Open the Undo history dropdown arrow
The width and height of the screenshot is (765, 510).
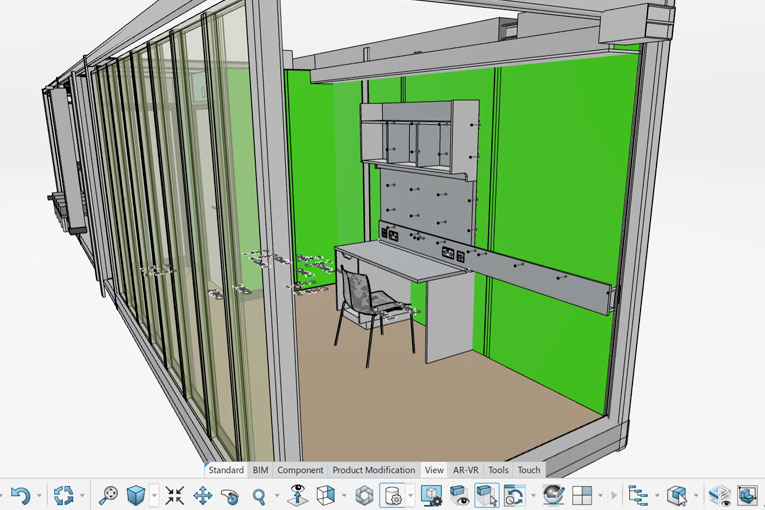coord(40,496)
